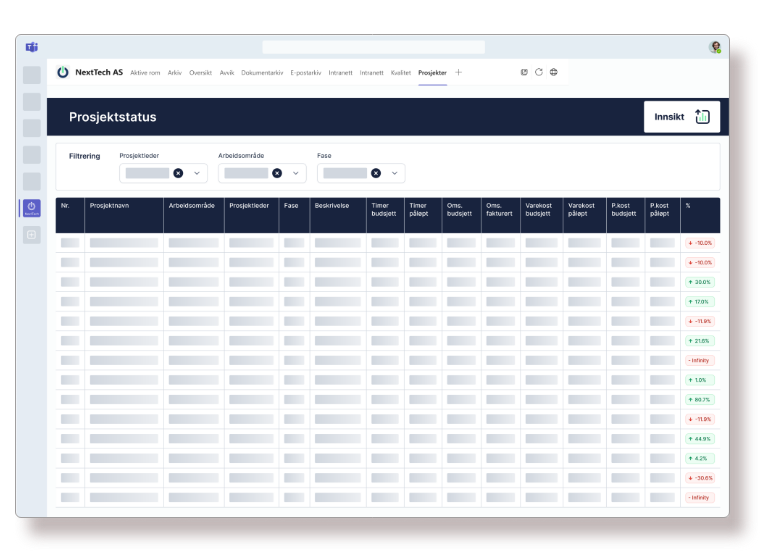Expand the Fase filter dropdown
The image size is (765, 556).
(x=394, y=173)
